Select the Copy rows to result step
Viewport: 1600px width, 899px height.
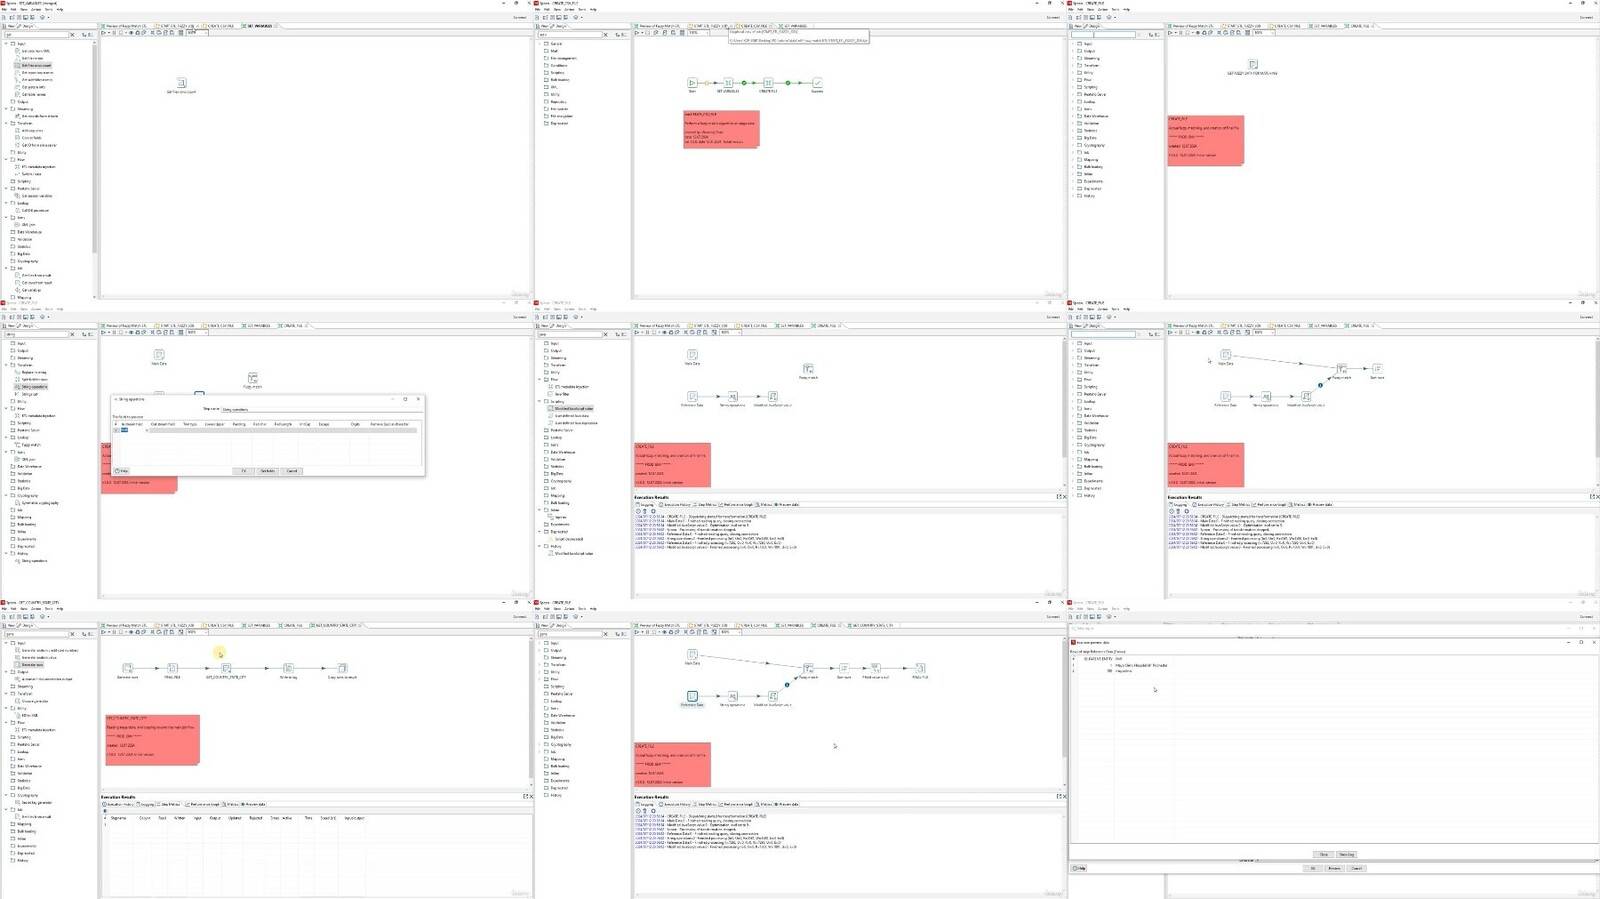342,668
